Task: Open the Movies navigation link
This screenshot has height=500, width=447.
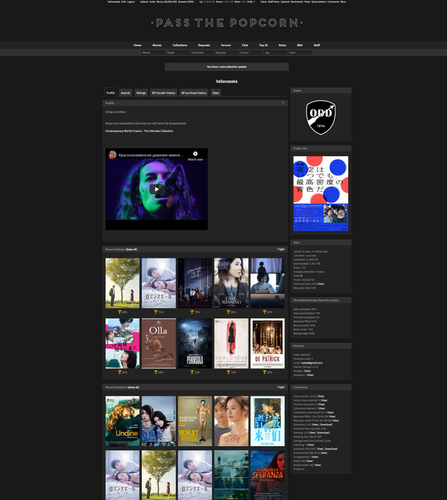Action: [x=157, y=45]
